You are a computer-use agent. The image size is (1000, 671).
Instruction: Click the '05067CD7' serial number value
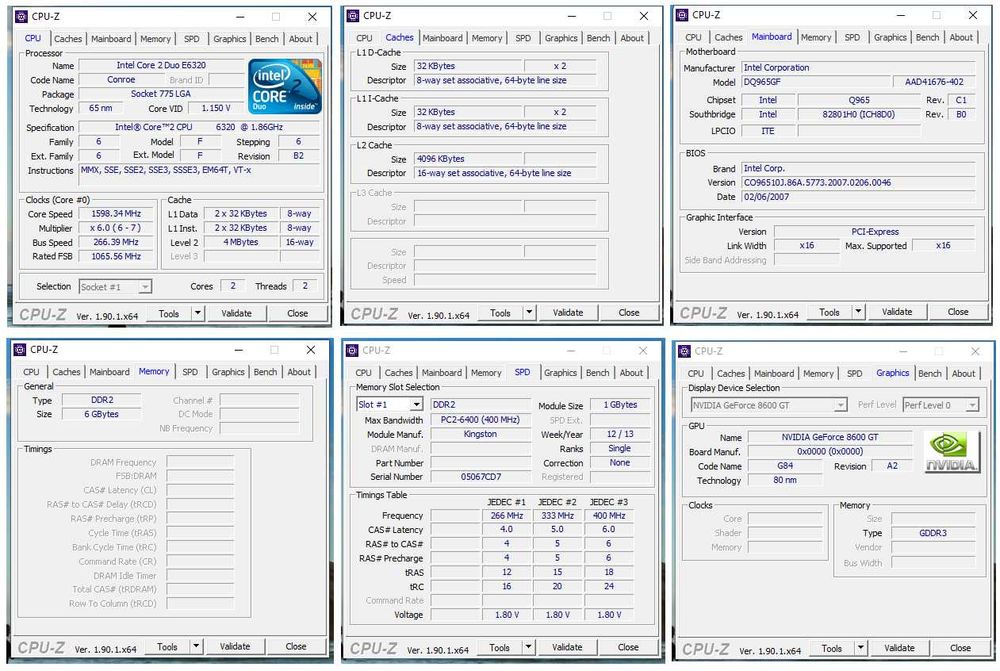pyautogui.click(x=481, y=476)
